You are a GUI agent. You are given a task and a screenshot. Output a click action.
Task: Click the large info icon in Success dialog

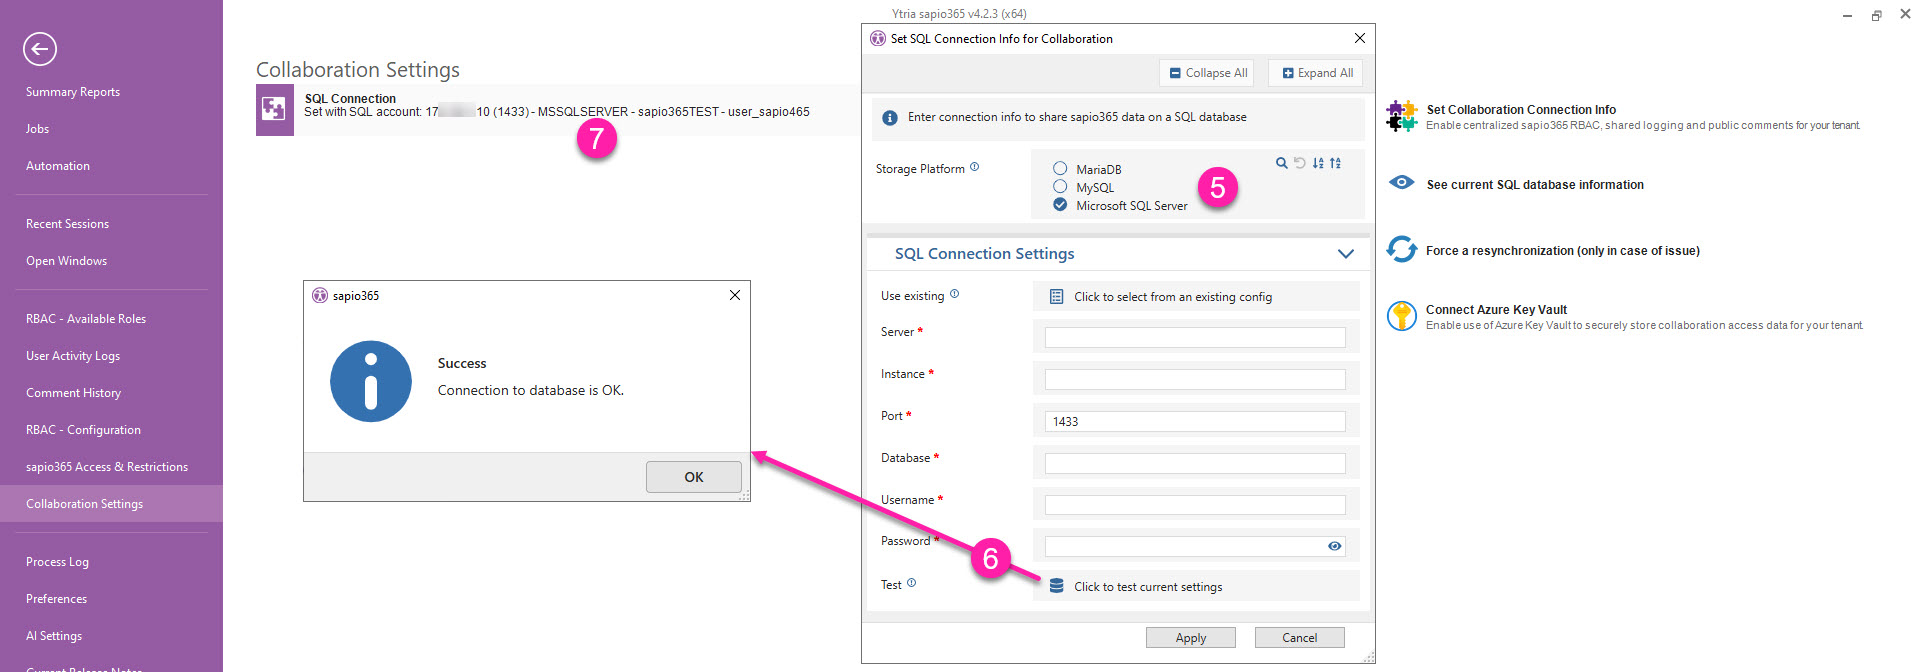371,381
